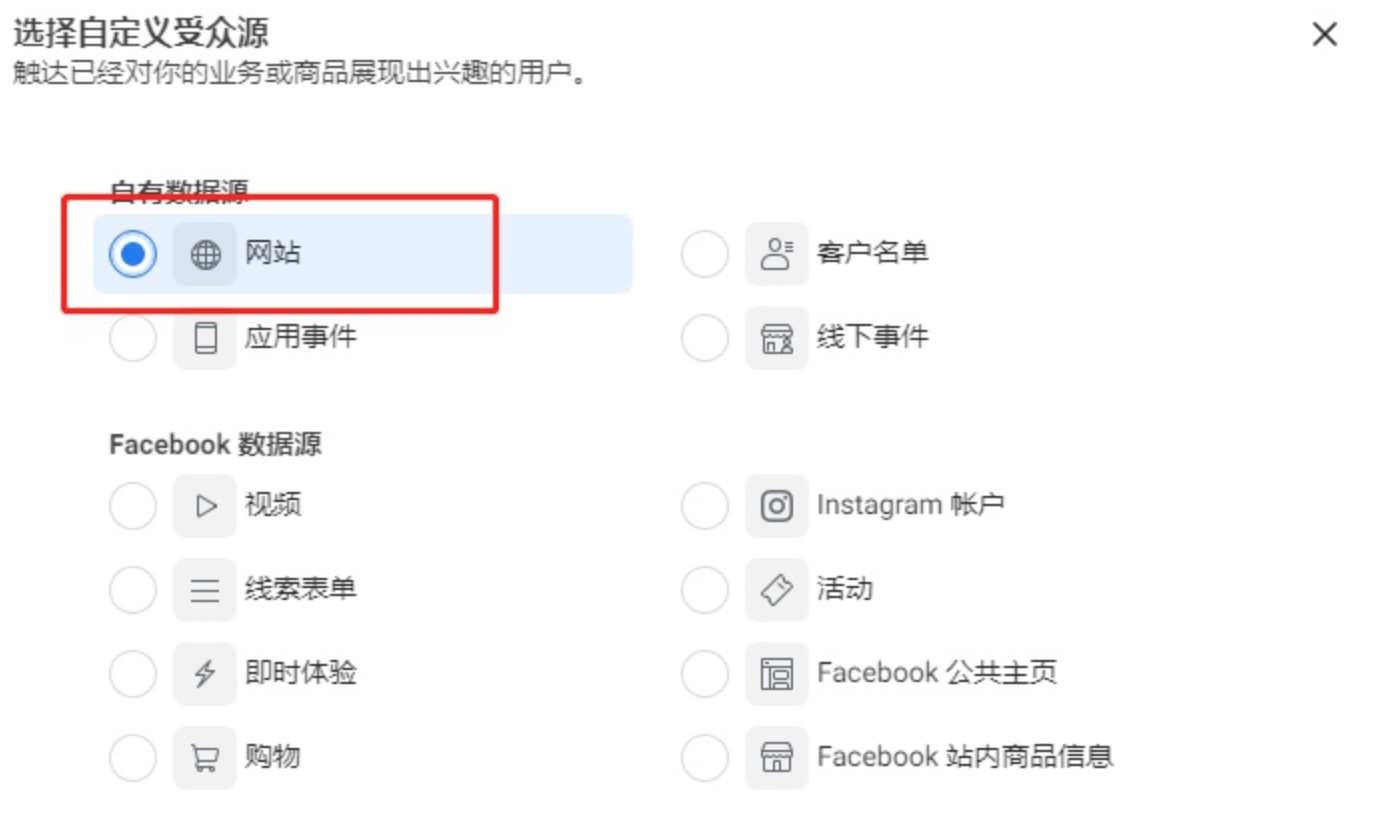Choose the 应用事件 radio button
Screen dimensions: 1374x838
click(133, 338)
